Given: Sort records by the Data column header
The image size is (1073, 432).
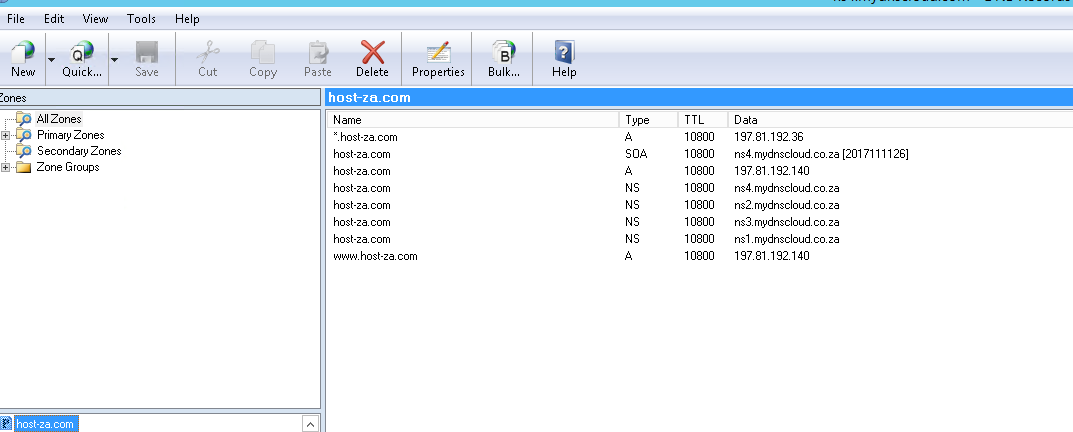Looking at the screenshot, I should 900,120.
